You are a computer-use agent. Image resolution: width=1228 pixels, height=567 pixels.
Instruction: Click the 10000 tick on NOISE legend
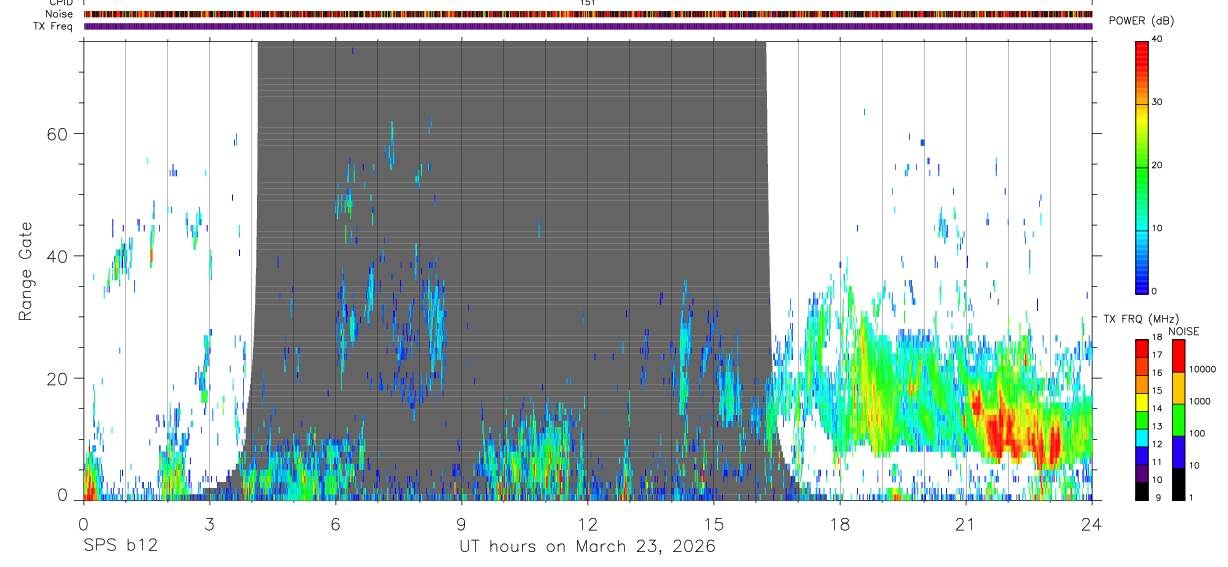pyautogui.click(x=1202, y=369)
